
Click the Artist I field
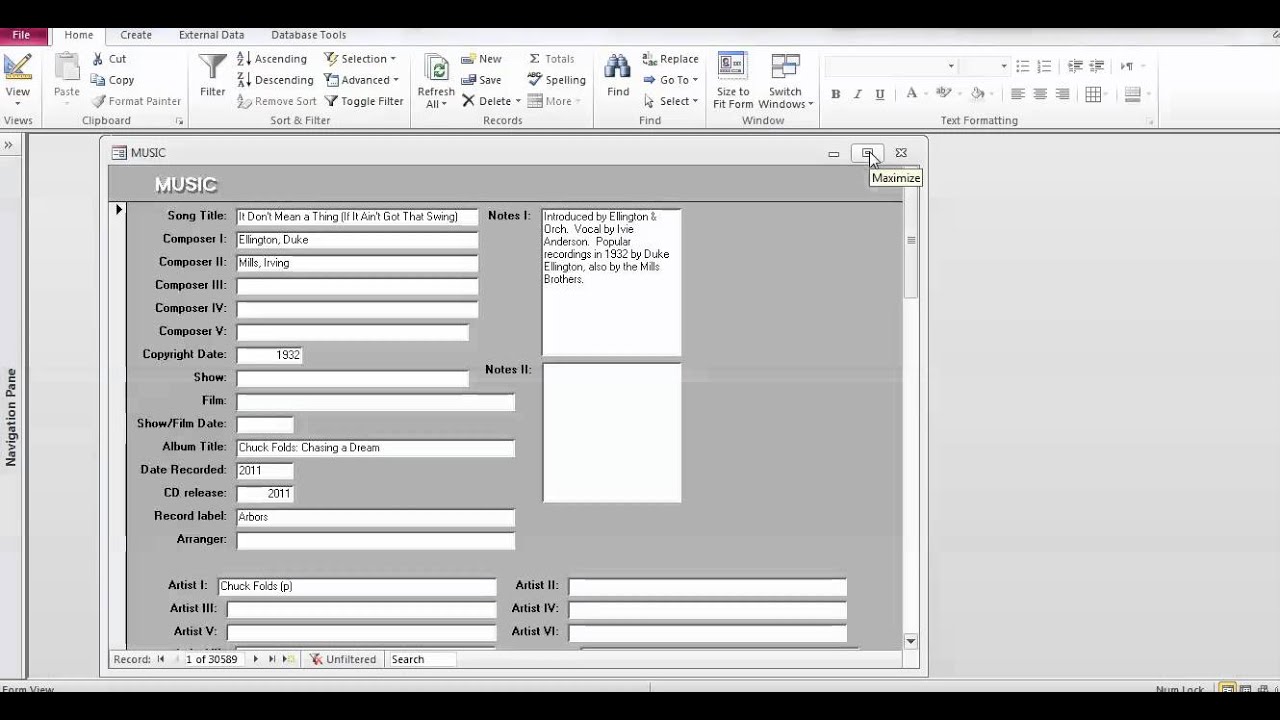point(357,586)
